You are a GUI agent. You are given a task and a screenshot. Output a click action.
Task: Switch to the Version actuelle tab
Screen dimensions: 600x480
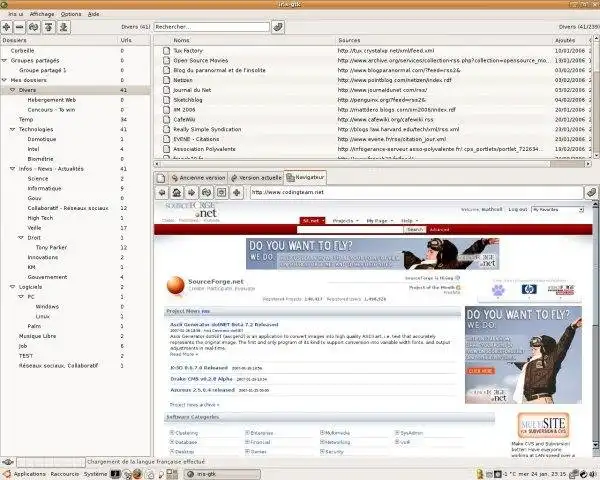tap(256, 178)
